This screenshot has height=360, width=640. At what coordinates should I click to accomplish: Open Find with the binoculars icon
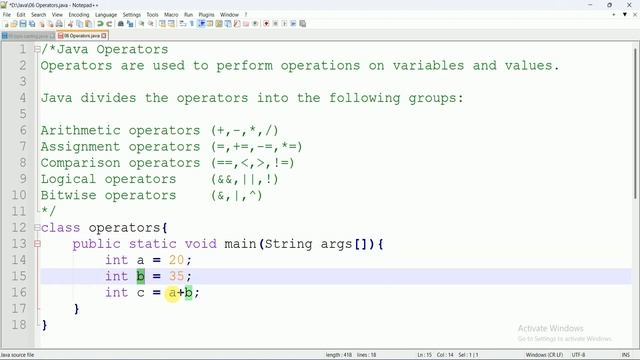pyautogui.click(x=121, y=24)
